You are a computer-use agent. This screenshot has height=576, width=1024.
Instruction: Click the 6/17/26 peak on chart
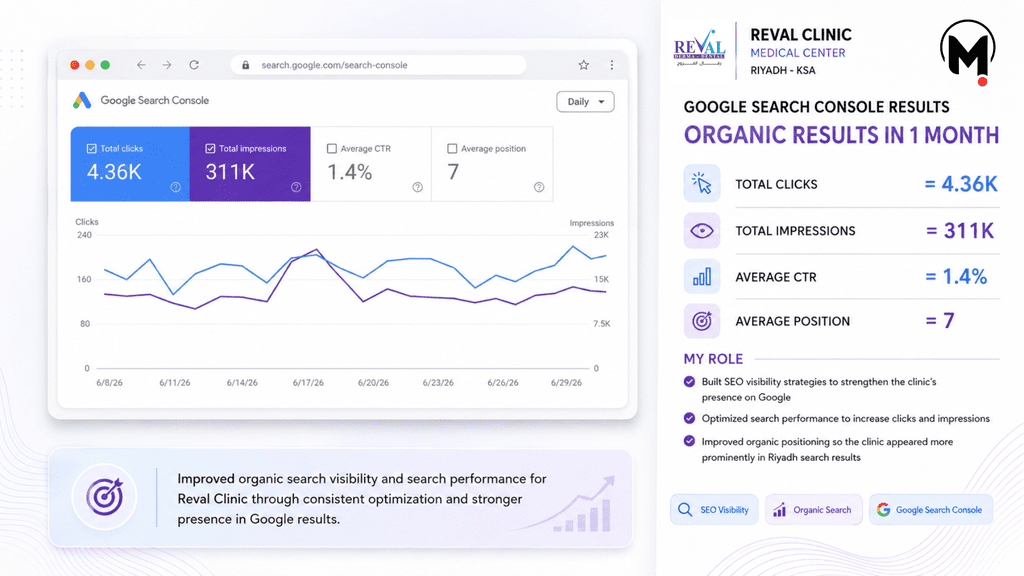point(317,249)
